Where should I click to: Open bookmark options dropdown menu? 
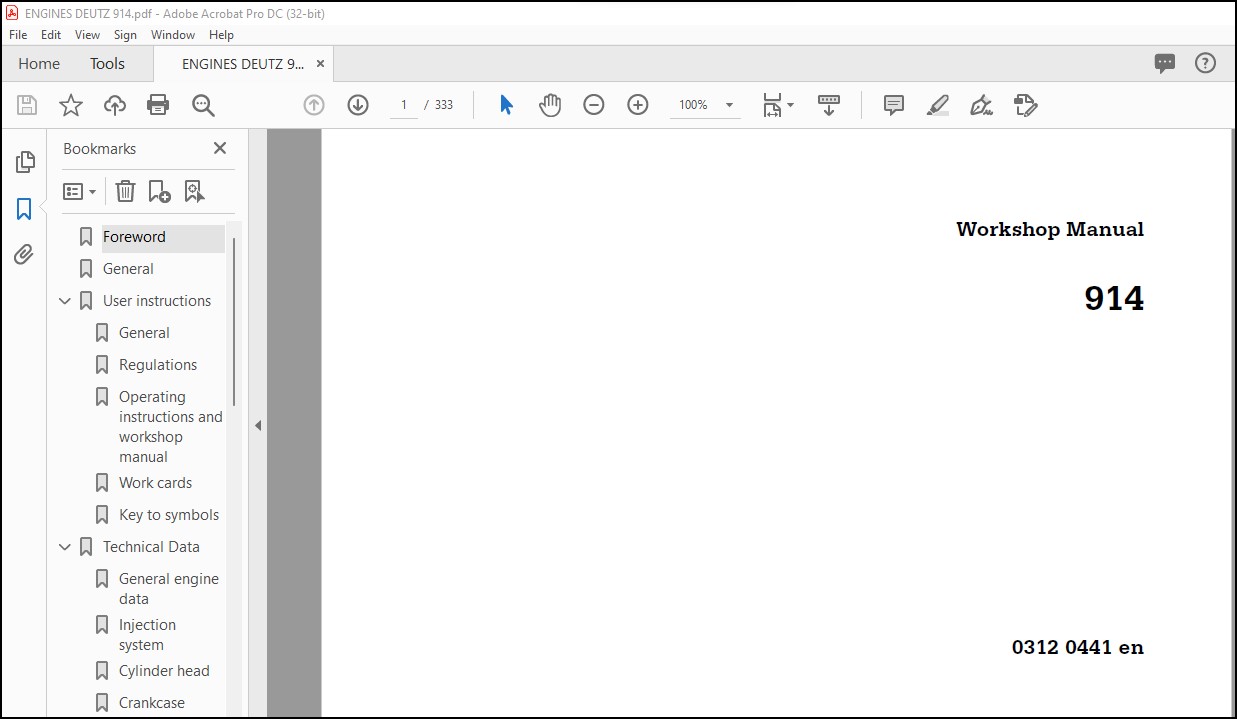pyautogui.click(x=80, y=191)
